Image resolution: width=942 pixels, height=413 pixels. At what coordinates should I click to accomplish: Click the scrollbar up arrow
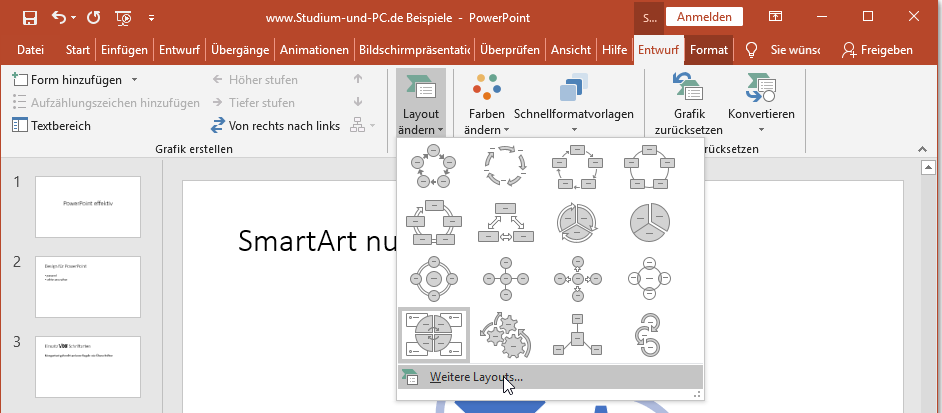pyautogui.click(x=928, y=167)
